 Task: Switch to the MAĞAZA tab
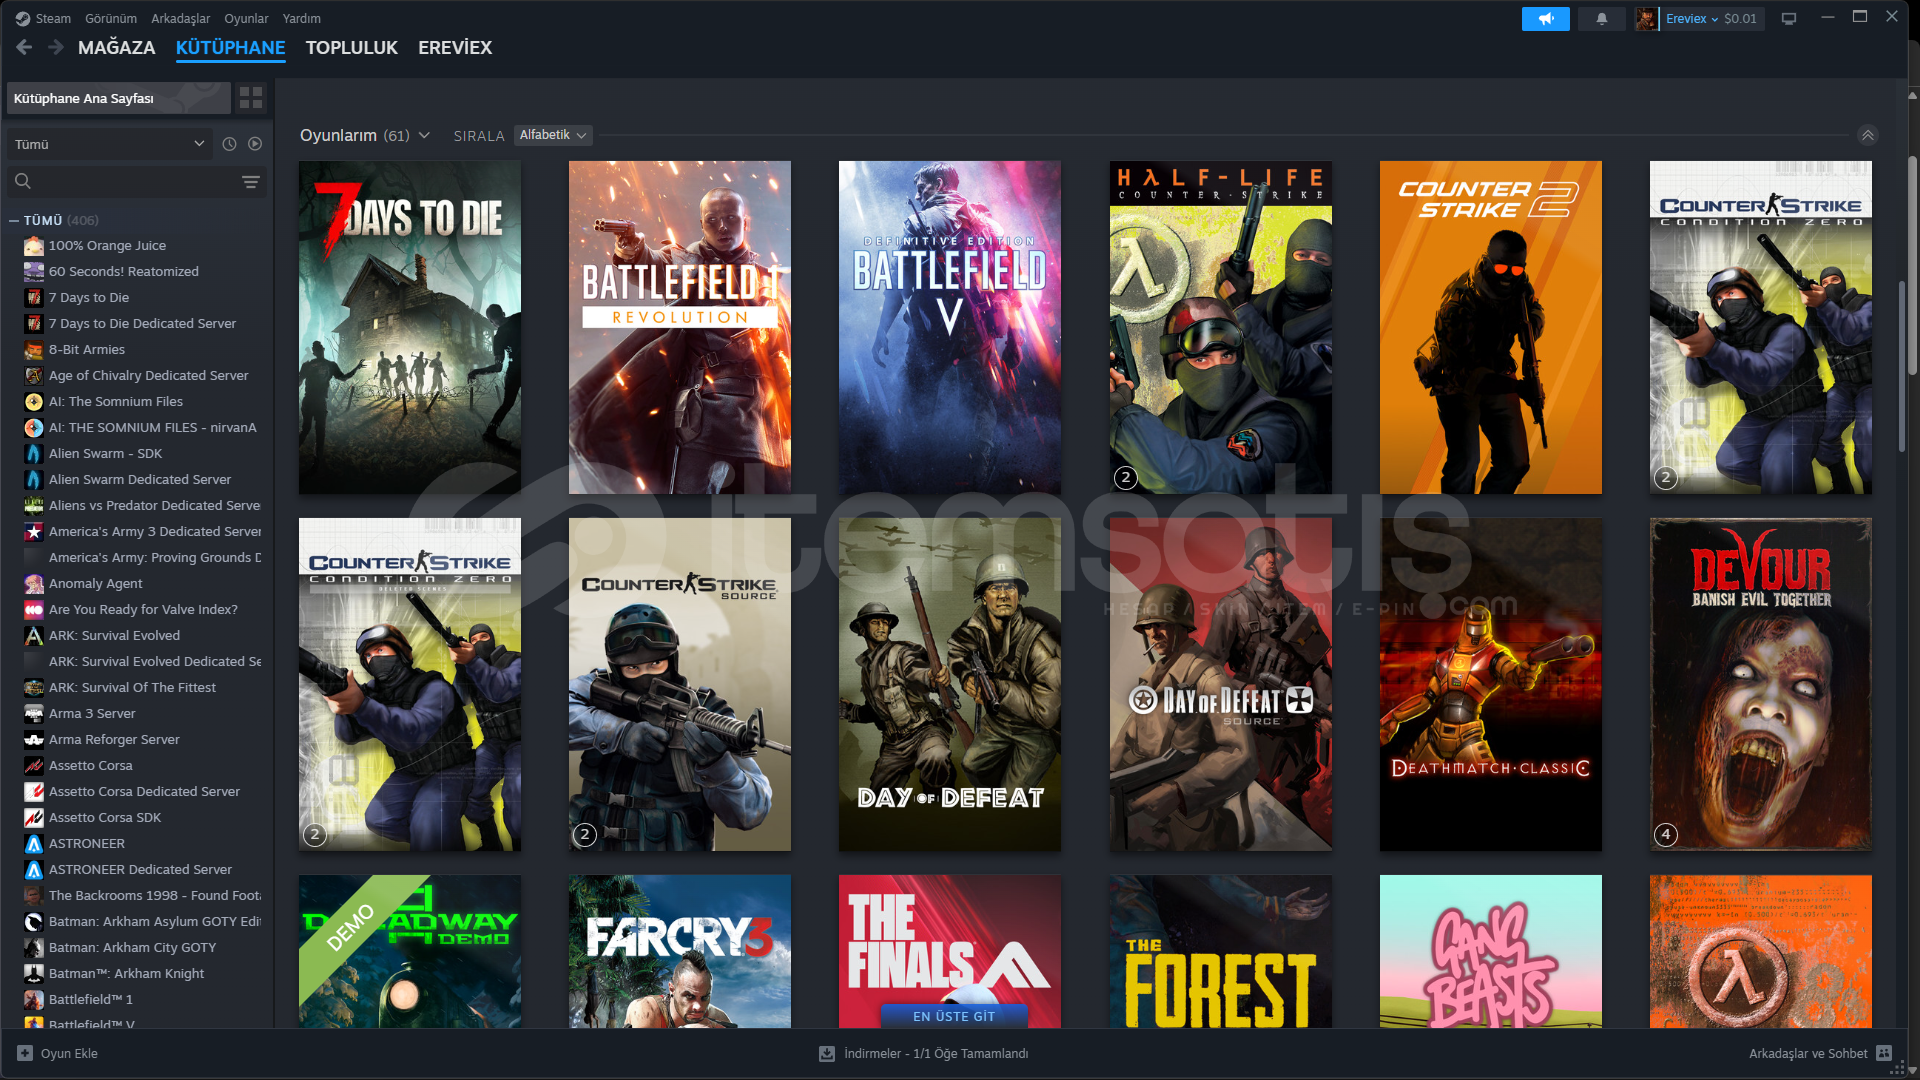(116, 48)
